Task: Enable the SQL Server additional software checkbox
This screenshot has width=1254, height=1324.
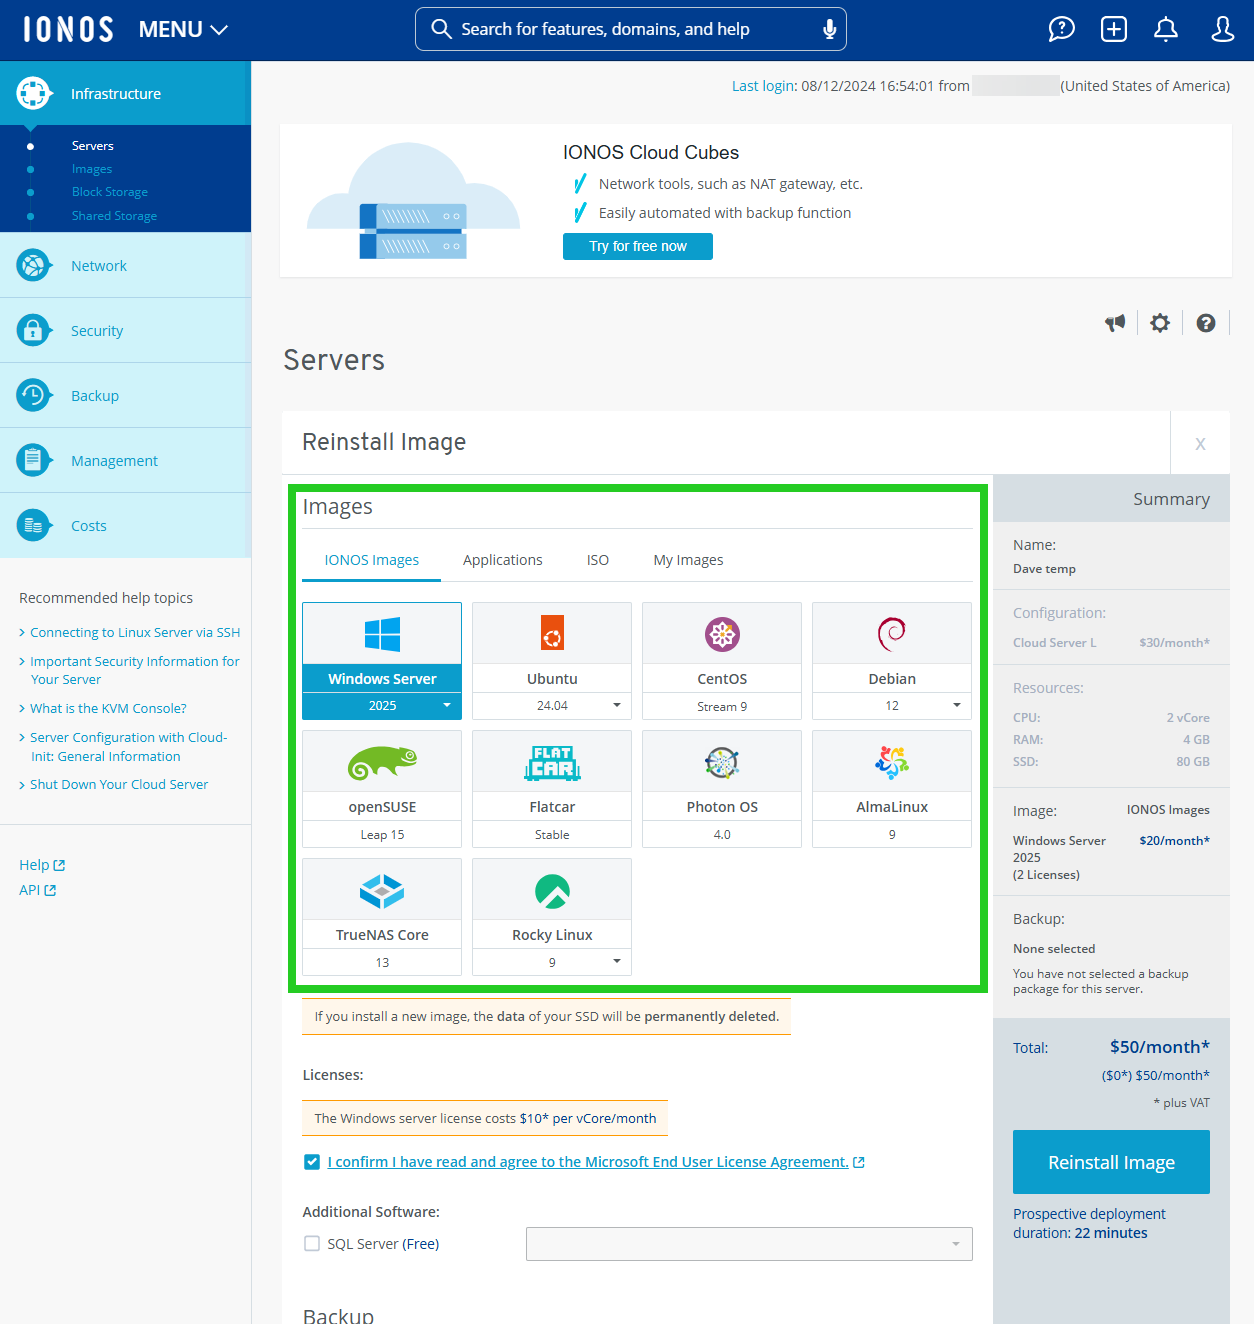Action: 311,1243
